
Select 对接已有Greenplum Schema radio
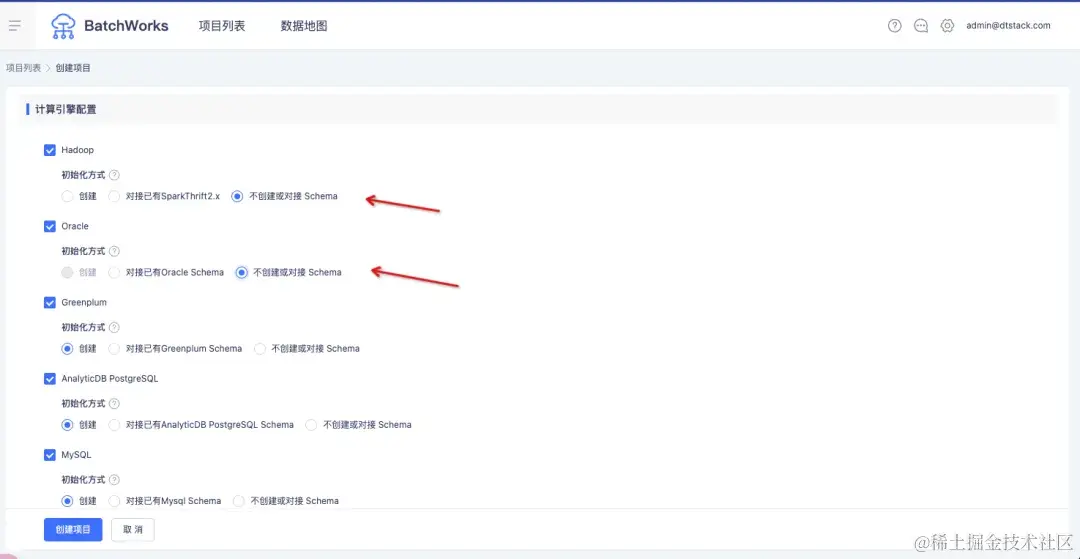click(114, 349)
